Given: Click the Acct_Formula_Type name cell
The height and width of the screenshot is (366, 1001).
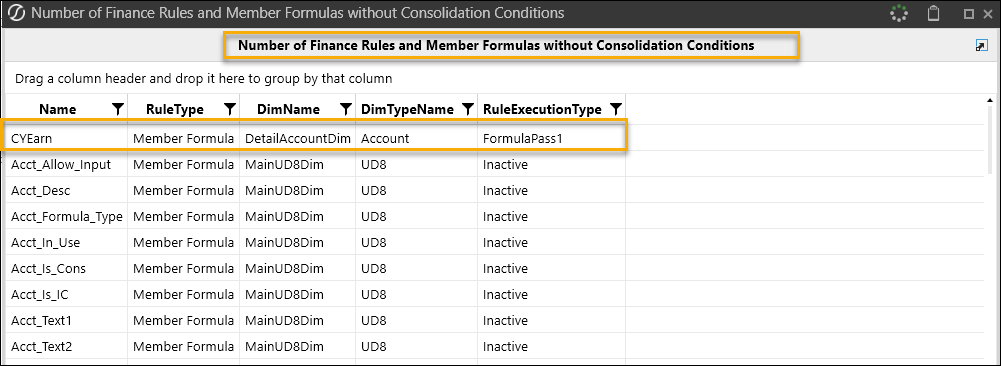Looking at the screenshot, I should 66,217.
